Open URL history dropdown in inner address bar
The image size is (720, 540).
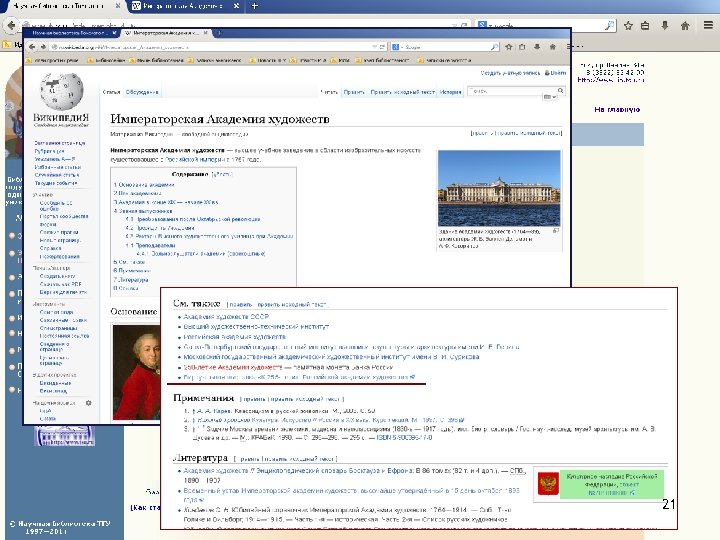[x=375, y=47]
